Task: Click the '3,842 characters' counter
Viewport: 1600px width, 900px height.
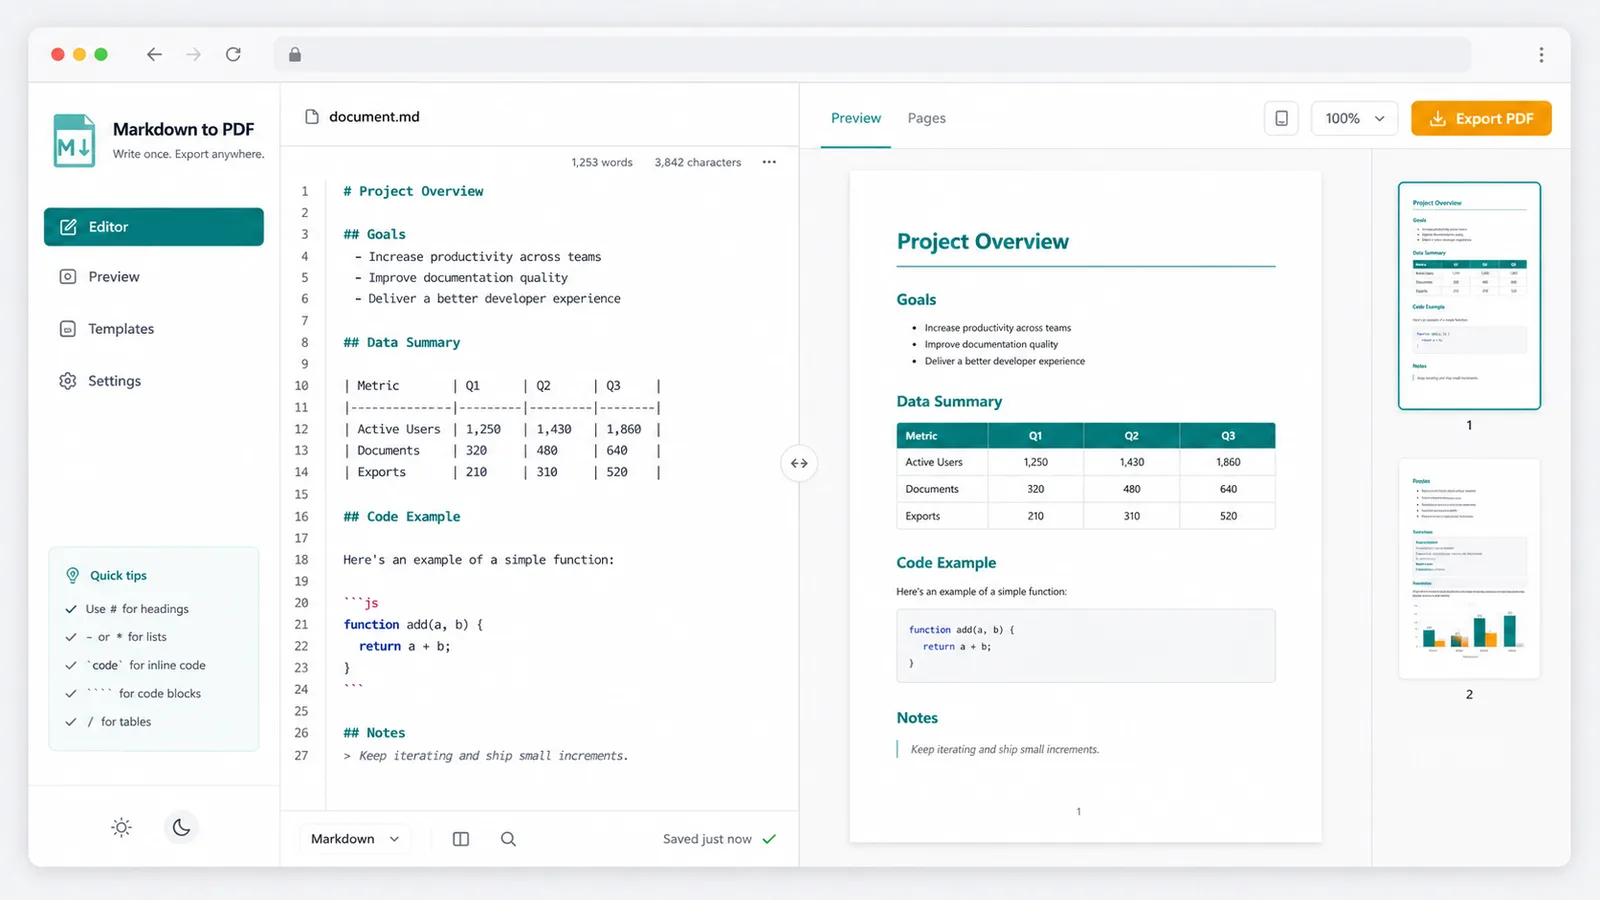Action: (x=698, y=162)
